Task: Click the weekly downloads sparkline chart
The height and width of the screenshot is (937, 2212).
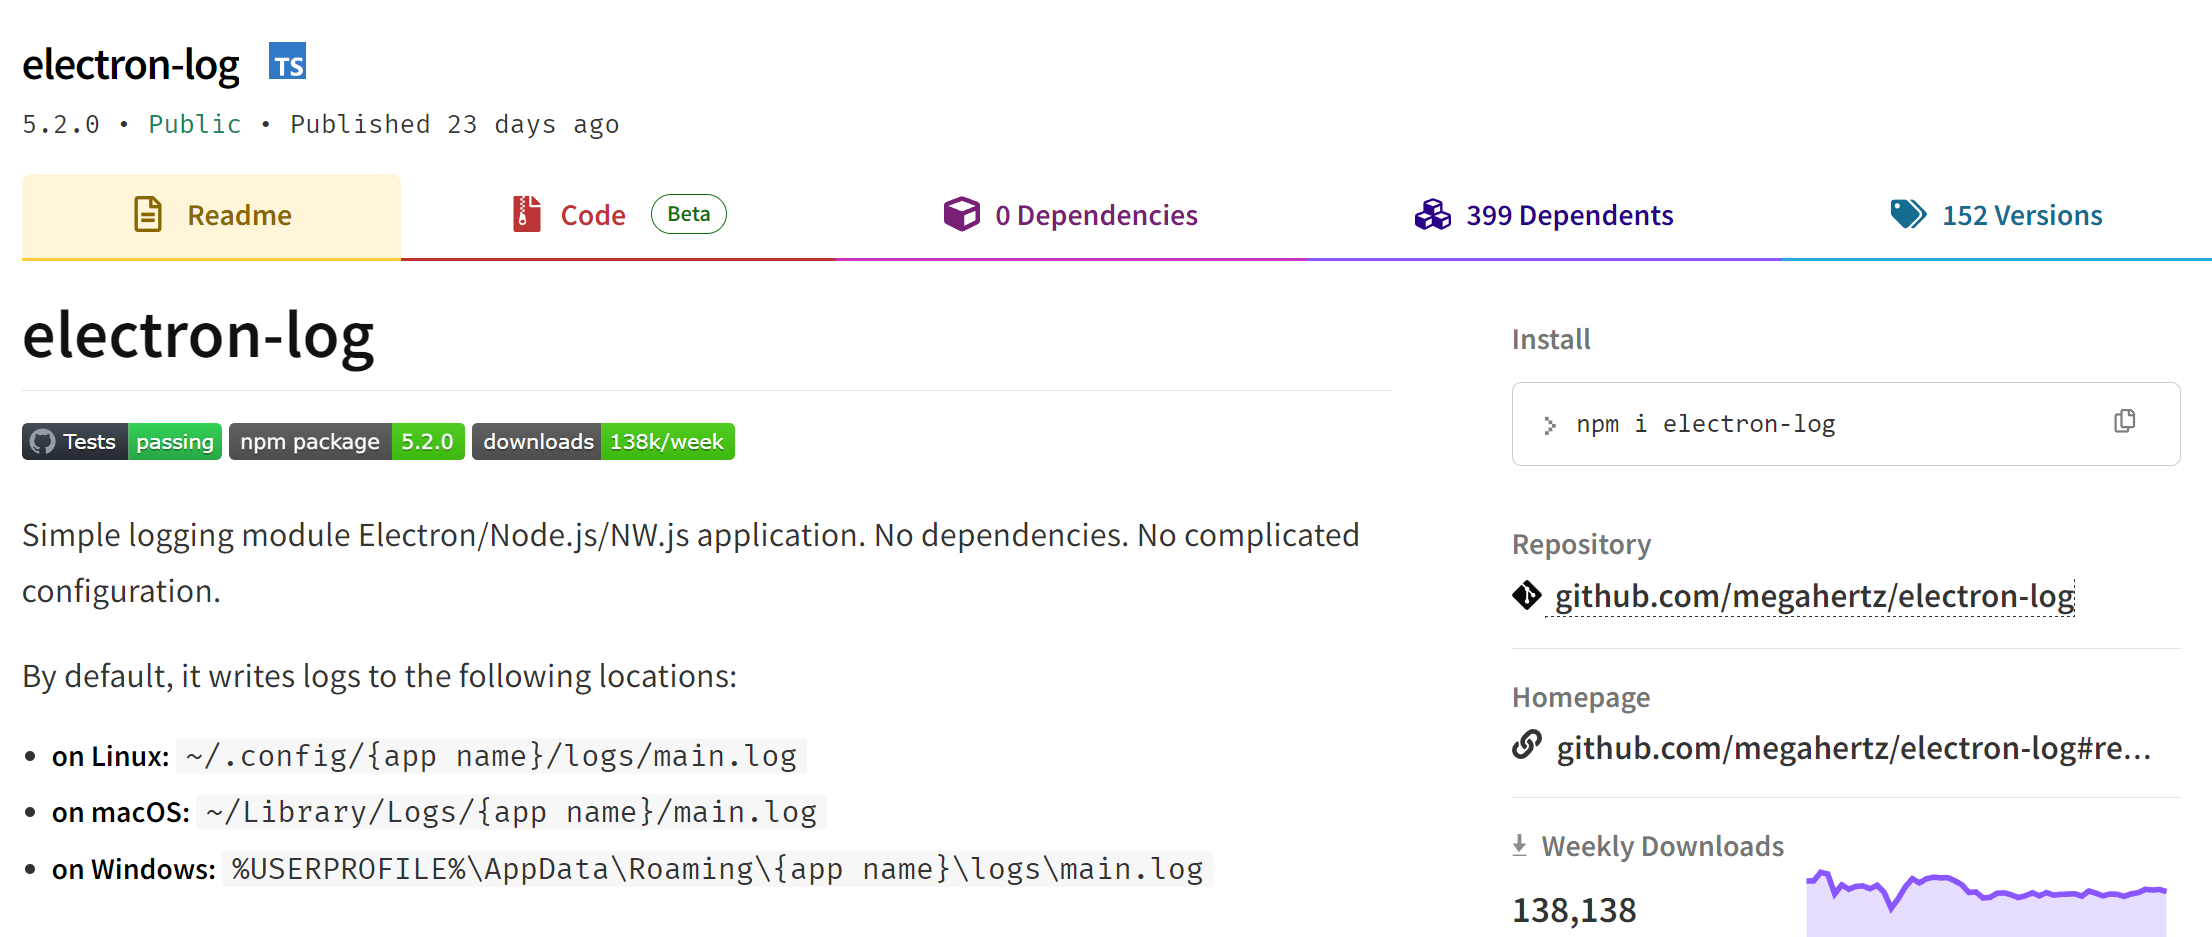Action: [1986, 902]
